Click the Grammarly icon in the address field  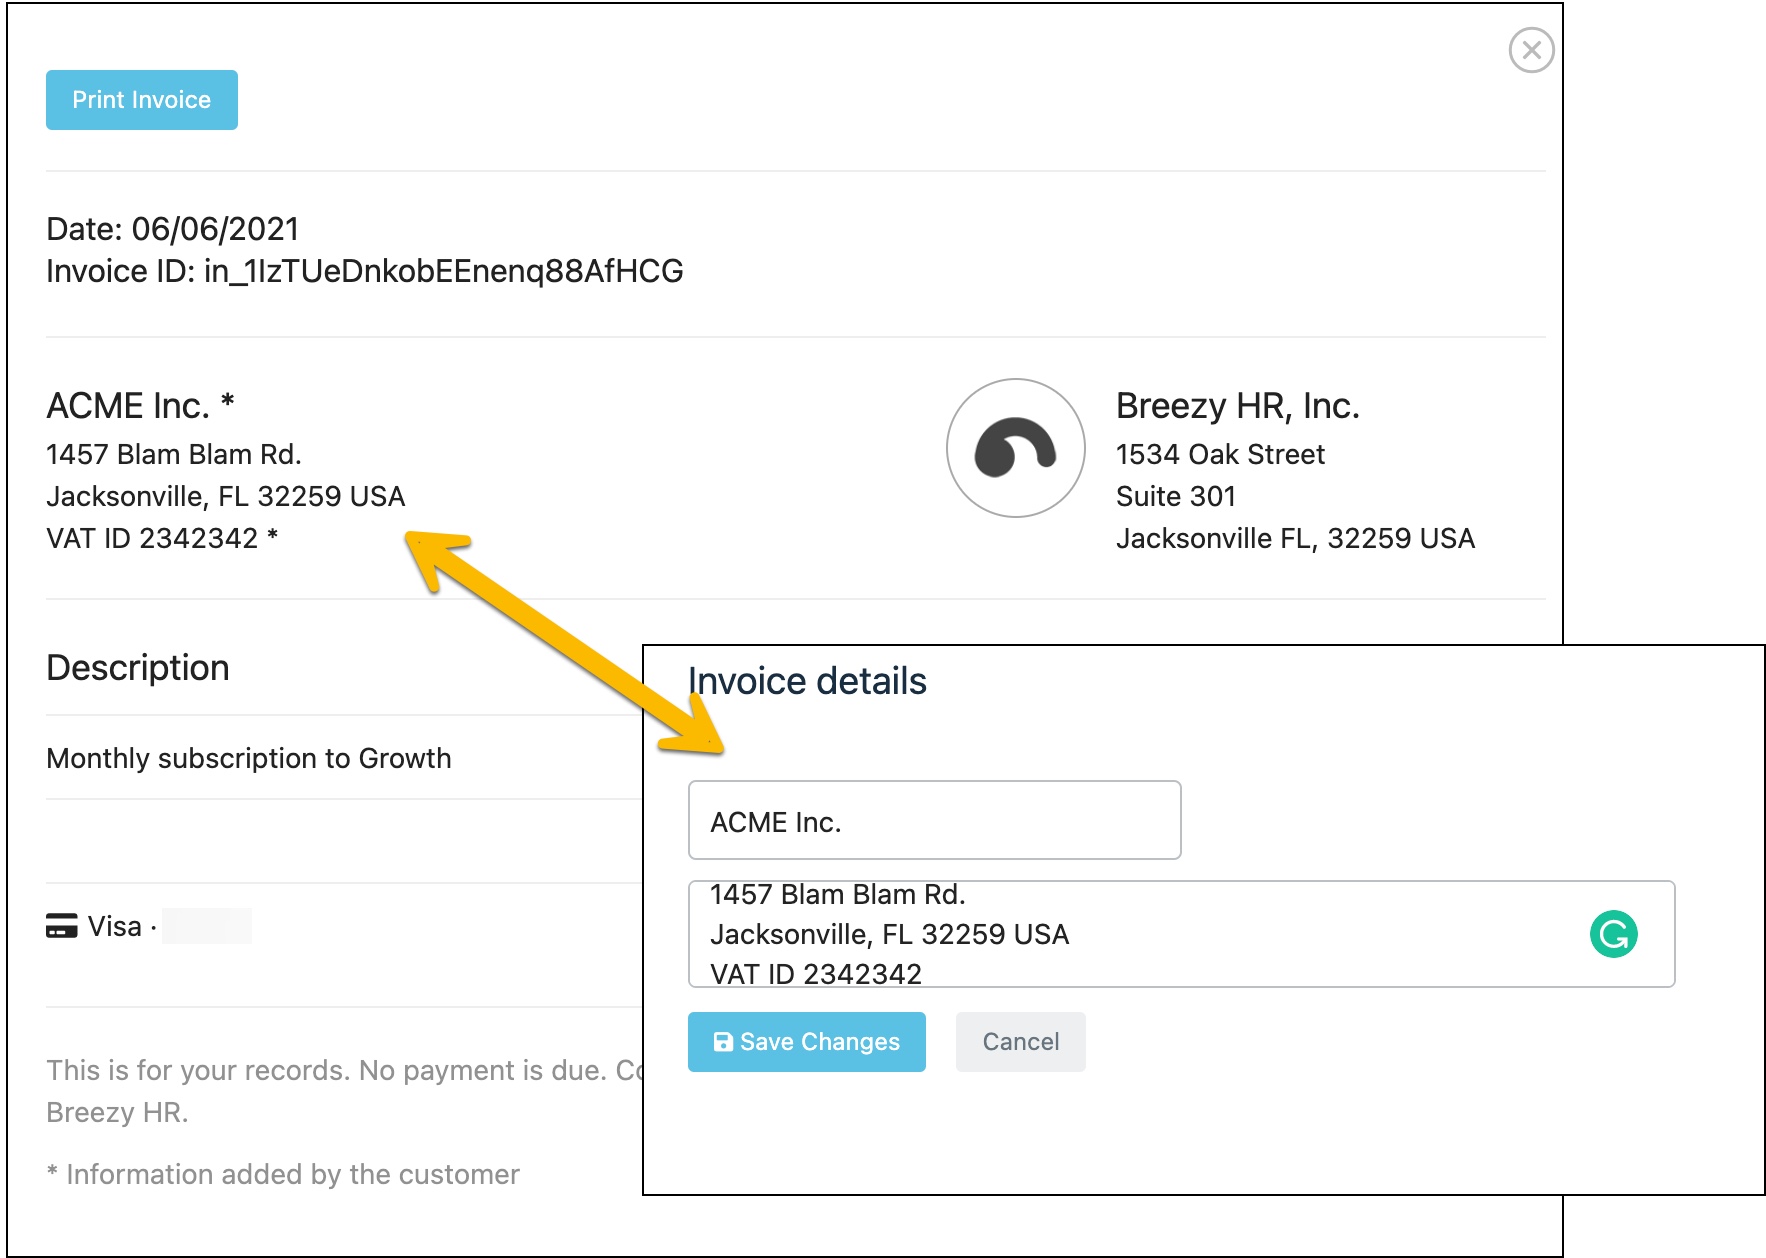tap(1613, 934)
